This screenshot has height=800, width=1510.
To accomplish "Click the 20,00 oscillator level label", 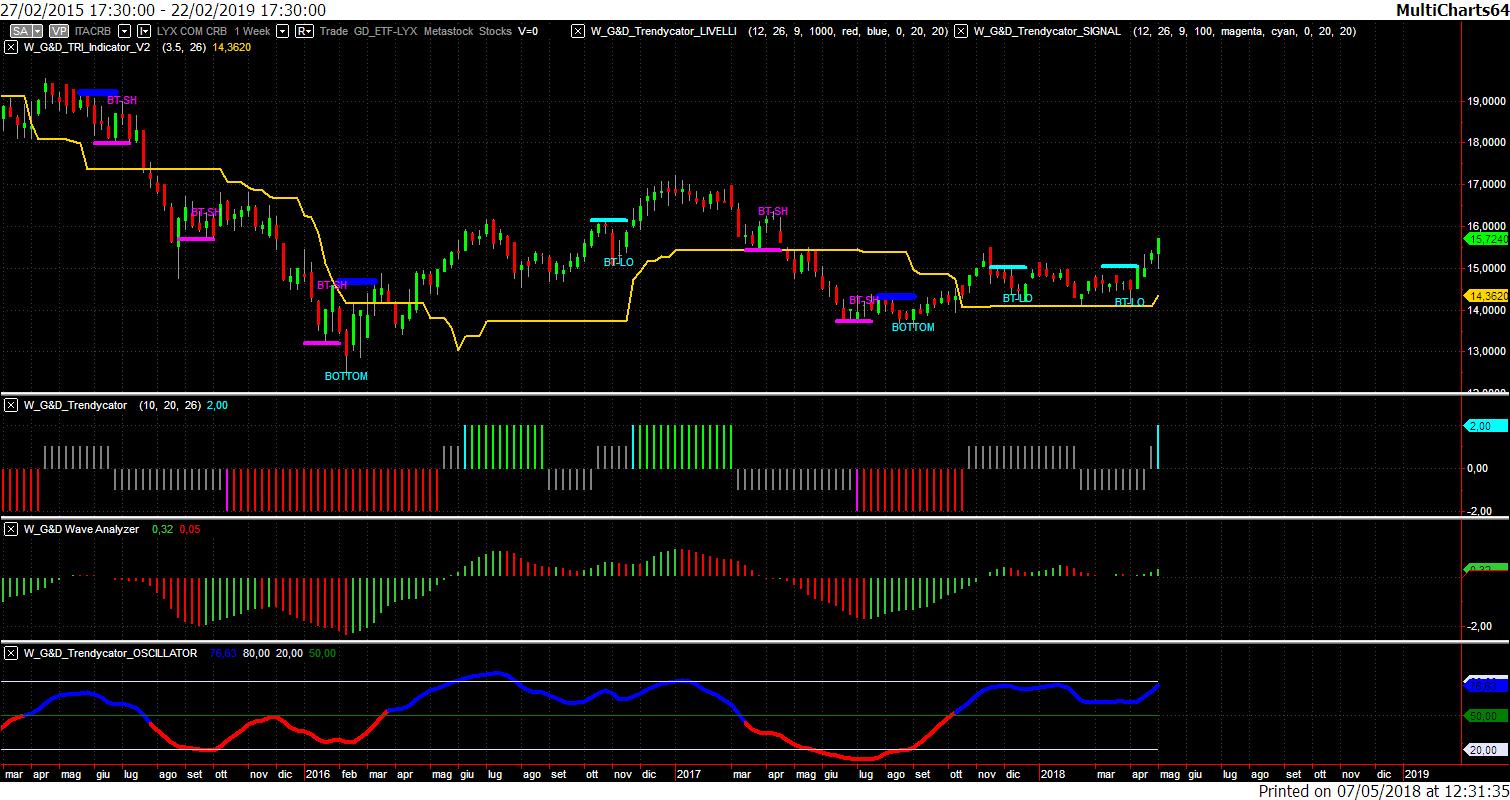I will coord(1481,750).
